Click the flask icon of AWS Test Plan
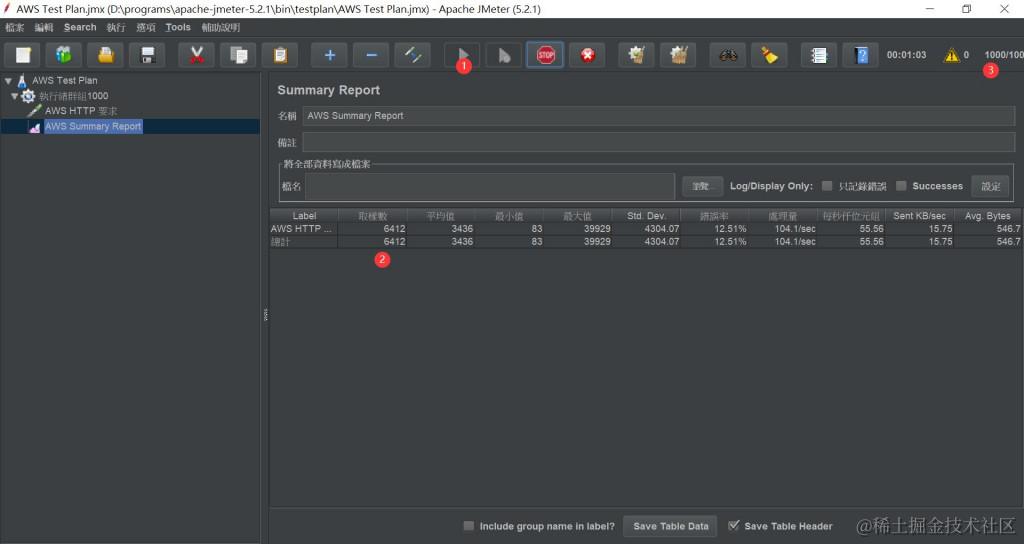 [x=22, y=80]
